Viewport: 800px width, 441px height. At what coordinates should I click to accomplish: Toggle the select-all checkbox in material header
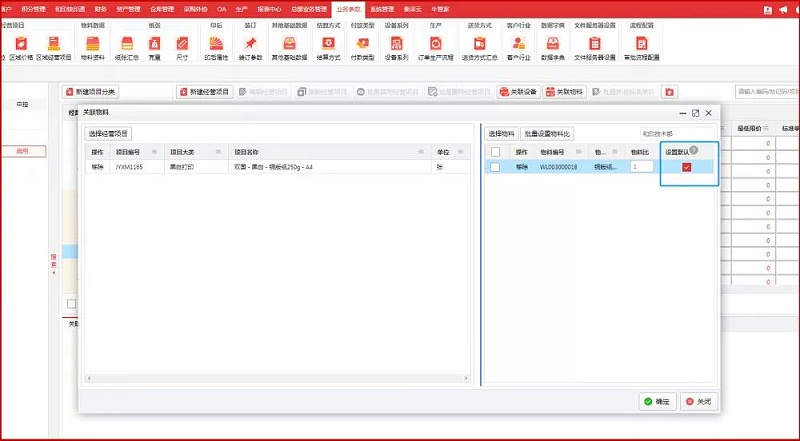[495, 151]
